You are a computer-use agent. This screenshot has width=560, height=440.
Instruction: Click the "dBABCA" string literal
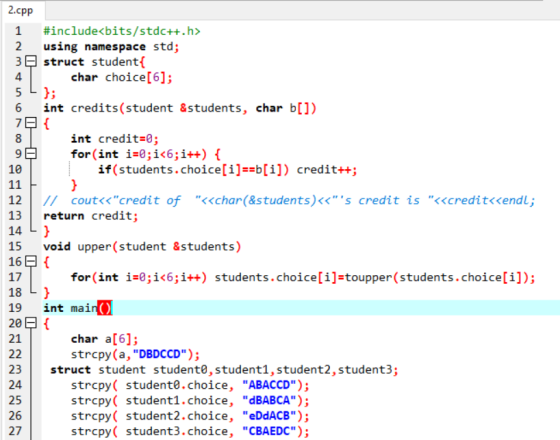[269, 400]
